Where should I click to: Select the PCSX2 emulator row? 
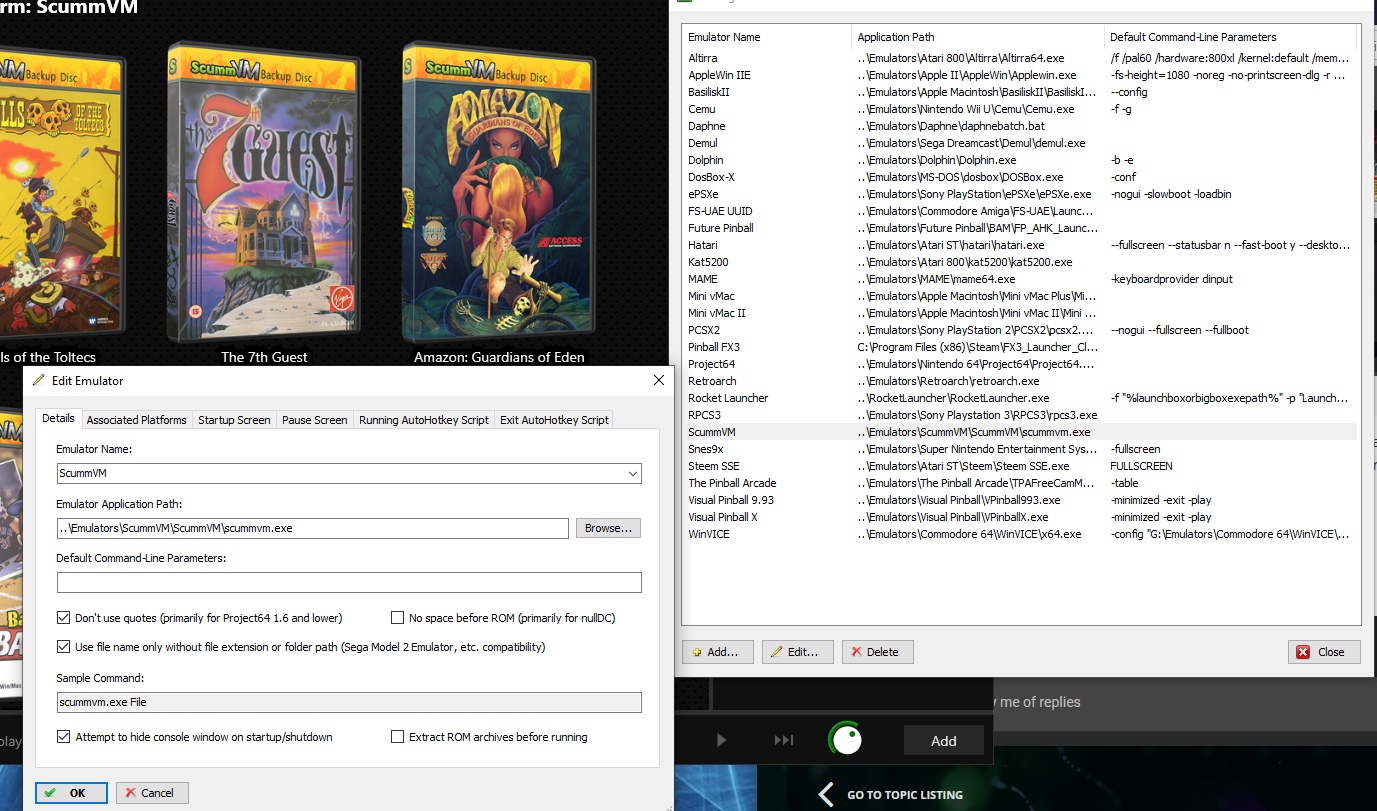coord(1020,330)
